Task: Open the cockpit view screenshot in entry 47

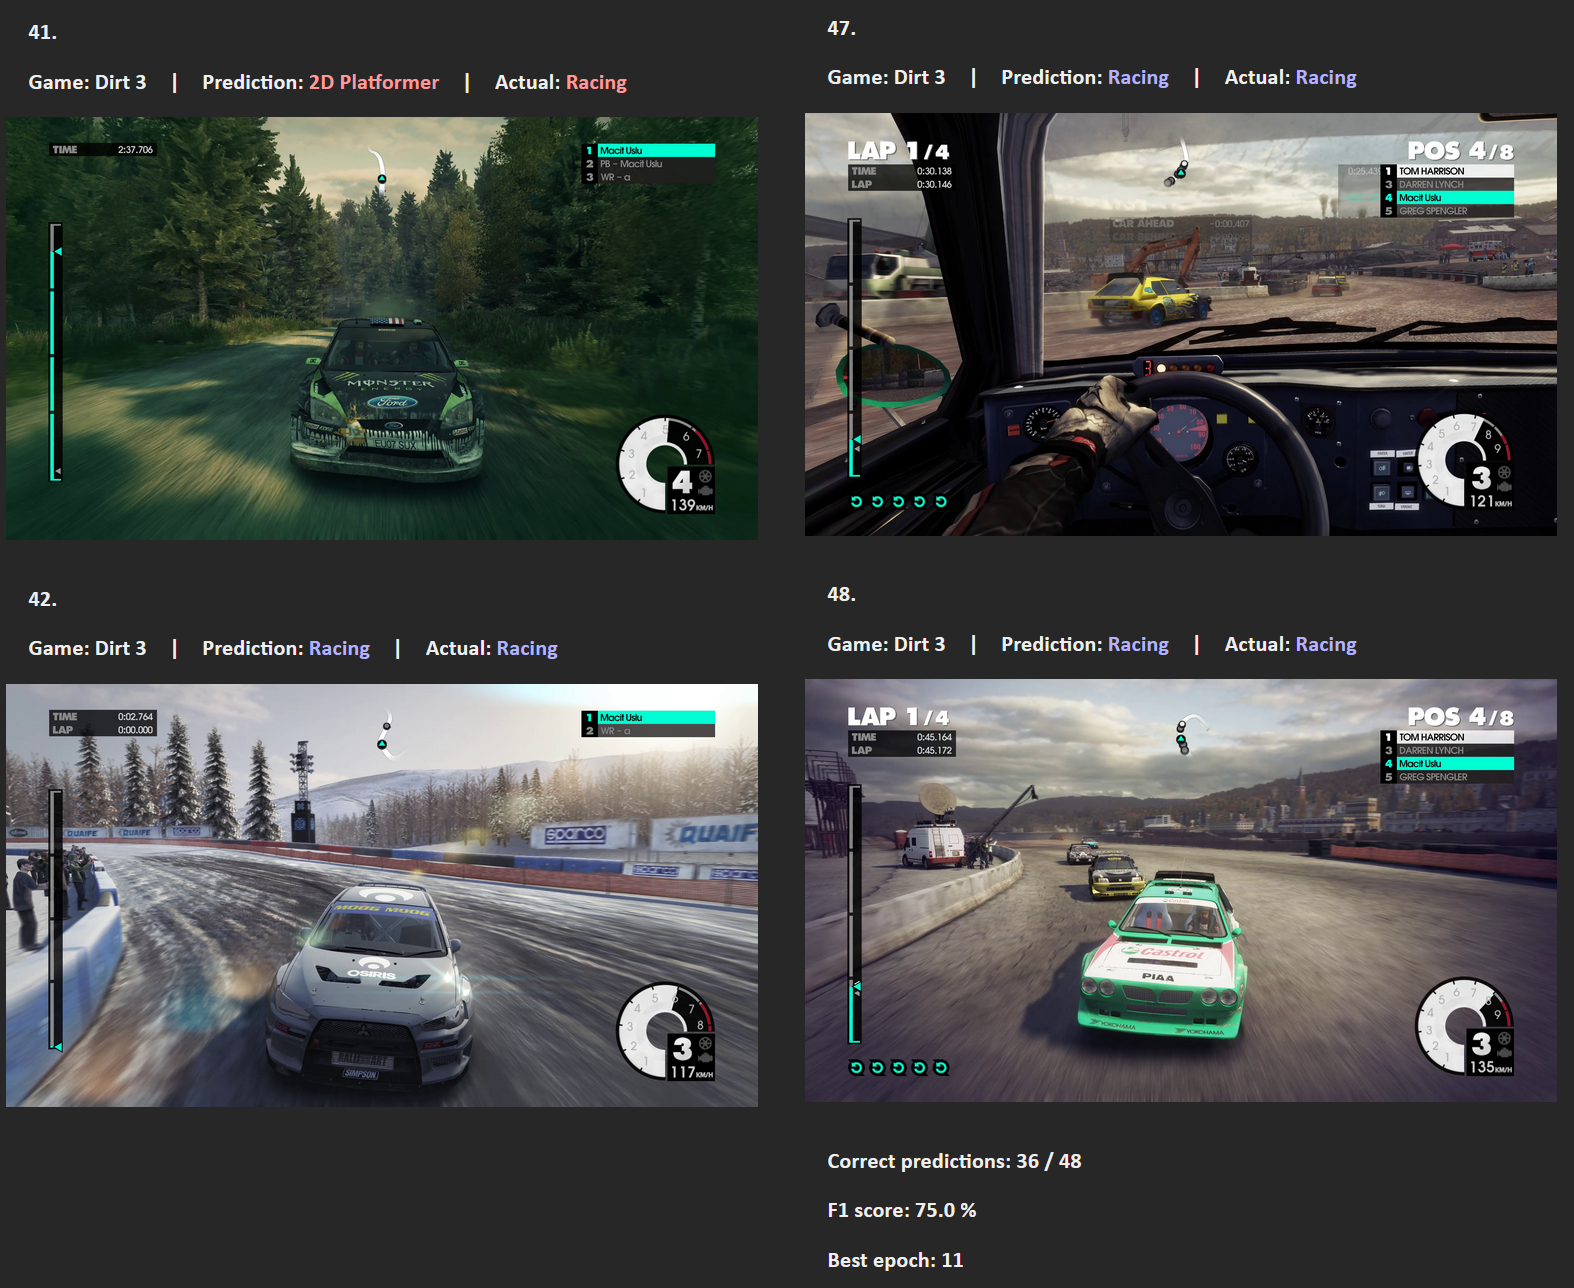Action: pos(1181,324)
